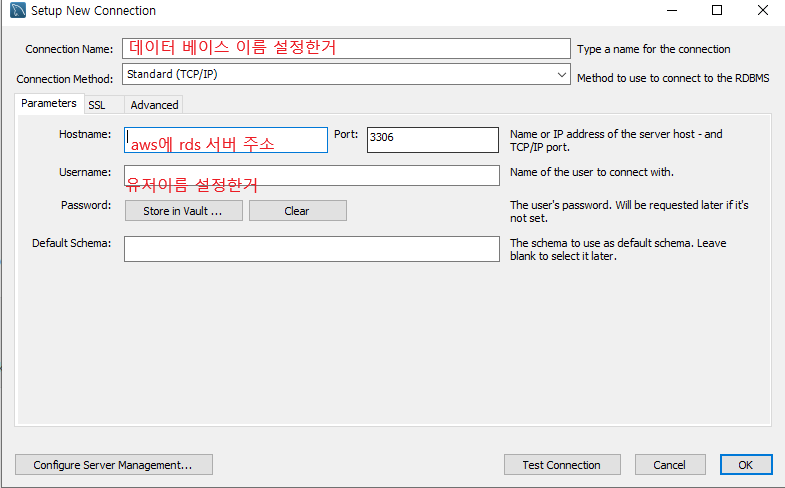Click the "The schema to use as default schema" text
This screenshot has height=488, width=785.
tap(618, 249)
